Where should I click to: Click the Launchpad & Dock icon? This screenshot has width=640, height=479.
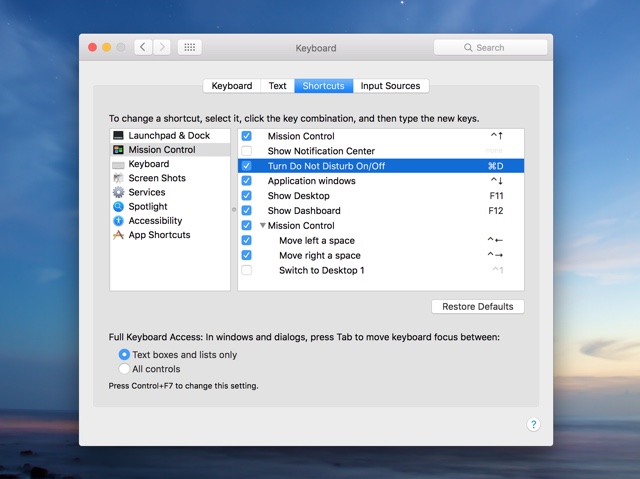pyautogui.click(x=118, y=135)
